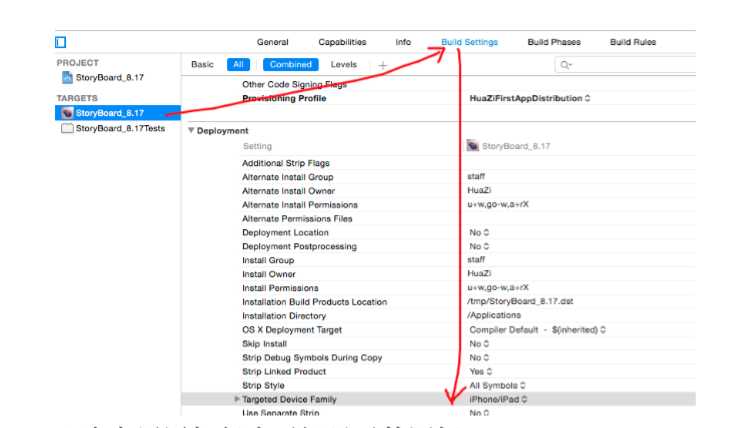
Task: Click Alternate Permissions Files setting
Action: [x=297, y=219]
